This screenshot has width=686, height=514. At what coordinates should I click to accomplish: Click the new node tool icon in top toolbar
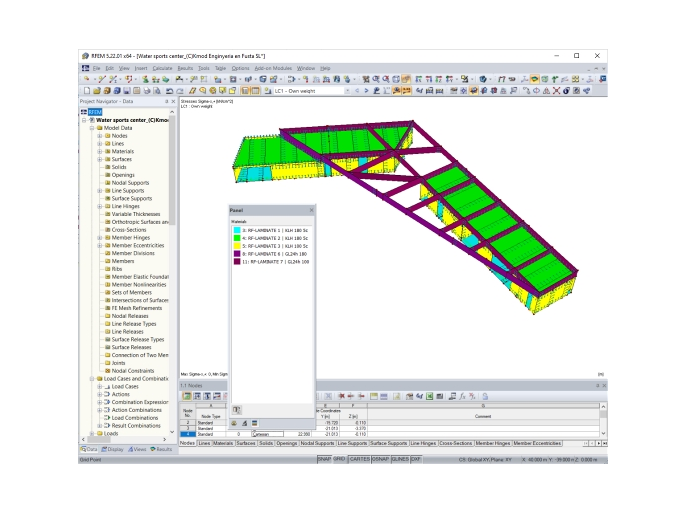87,79
